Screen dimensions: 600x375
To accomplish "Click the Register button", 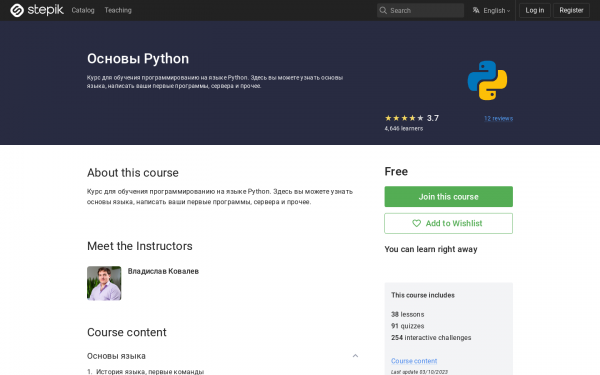I will click(571, 10).
